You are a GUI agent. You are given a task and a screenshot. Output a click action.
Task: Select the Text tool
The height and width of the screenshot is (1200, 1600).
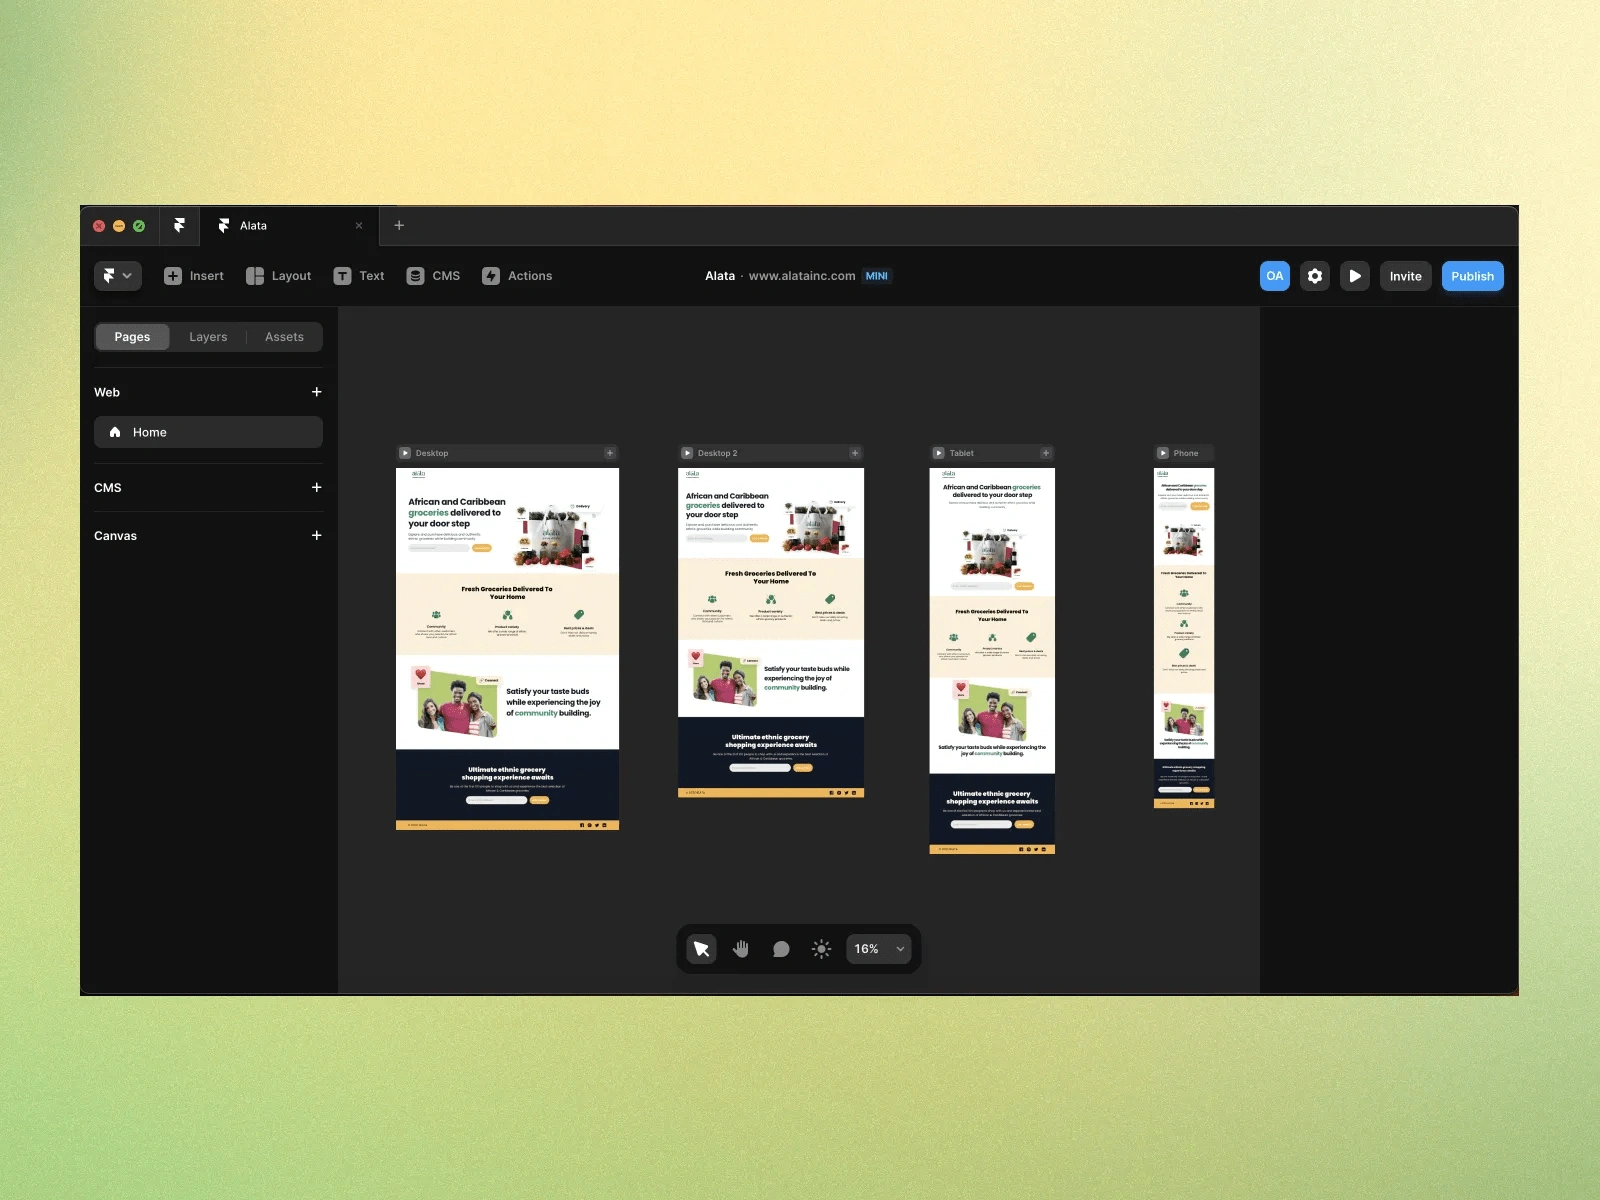[359, 276]
